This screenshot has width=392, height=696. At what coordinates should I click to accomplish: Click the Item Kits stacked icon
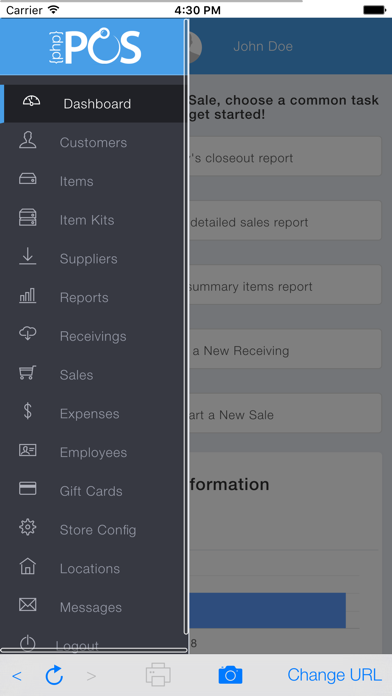tap(28, 218)
